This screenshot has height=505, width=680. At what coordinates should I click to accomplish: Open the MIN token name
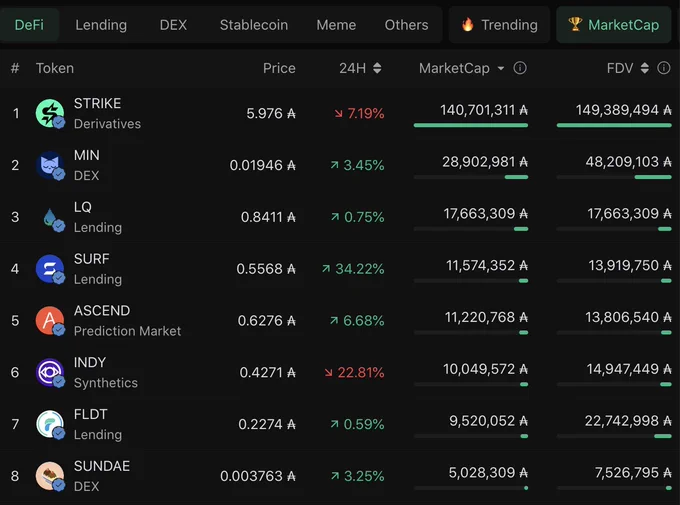(87, 155)
